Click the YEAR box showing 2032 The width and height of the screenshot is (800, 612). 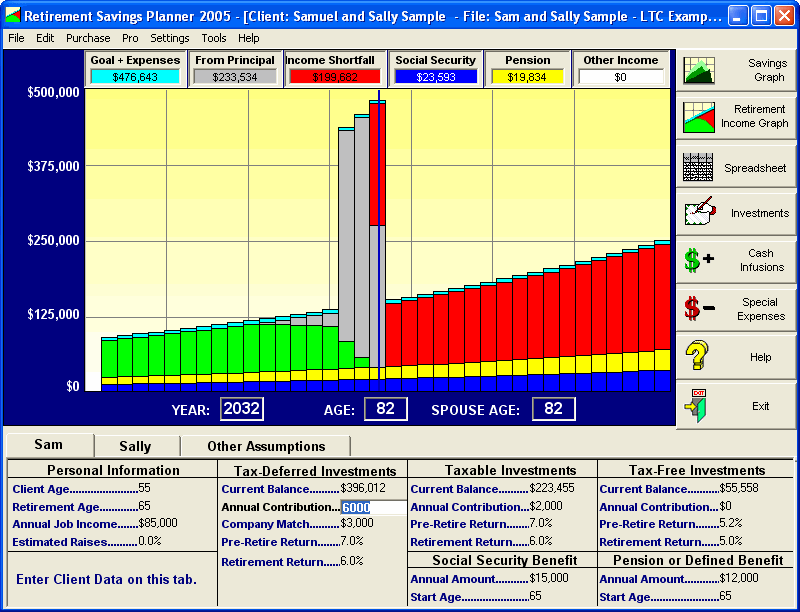tap(242, 409)
